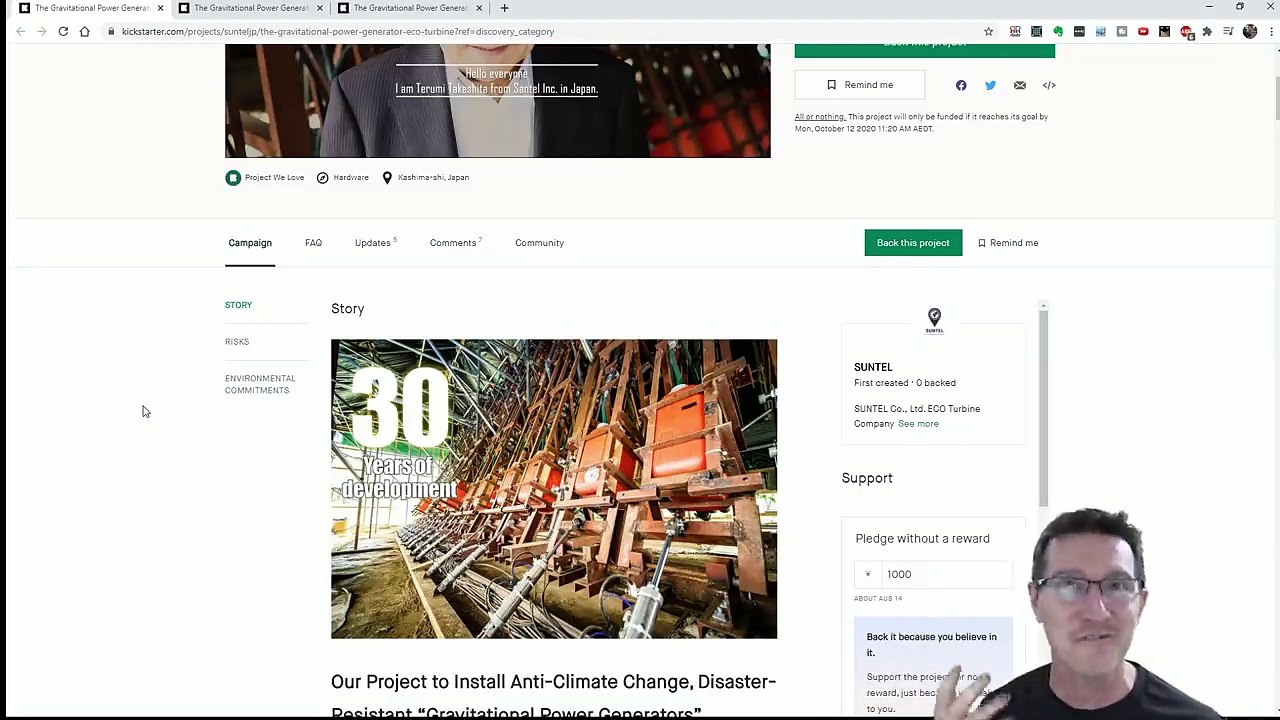Jump to the STORY section
This screenshot has width=1280, height=720.
click(238, 305)
